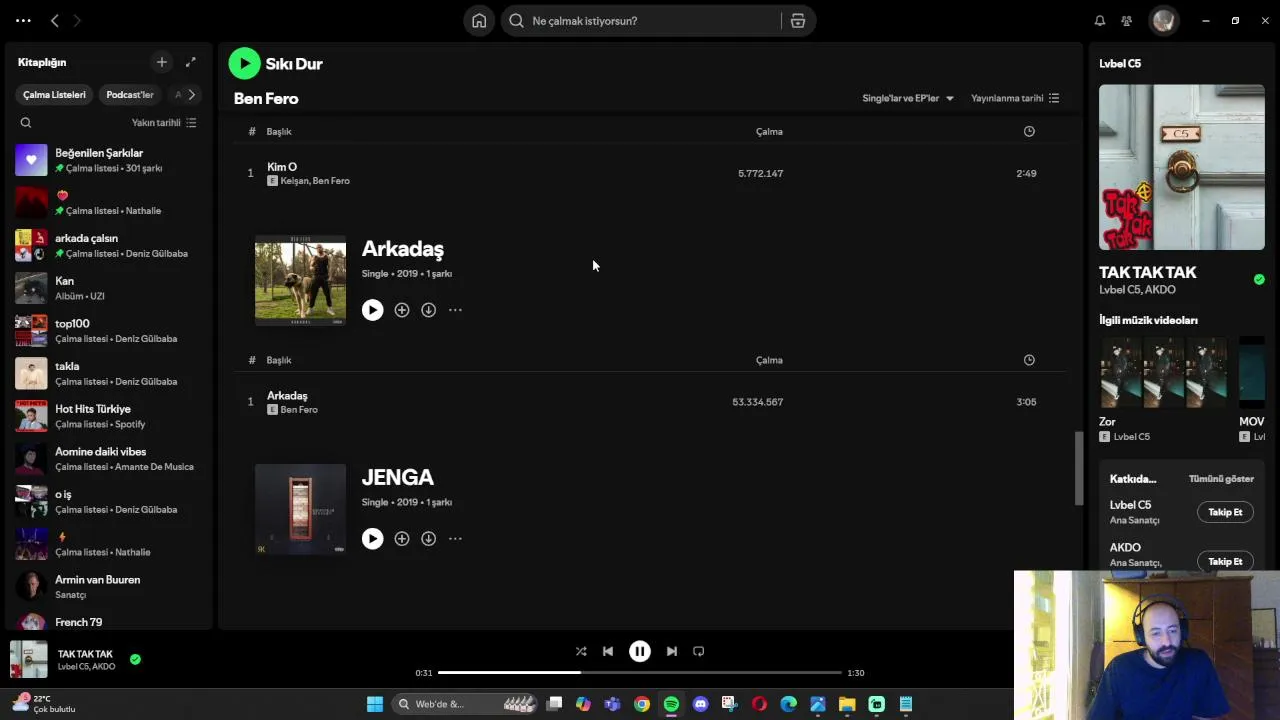Open the three-dot app menu

click(x=23, y=20)
